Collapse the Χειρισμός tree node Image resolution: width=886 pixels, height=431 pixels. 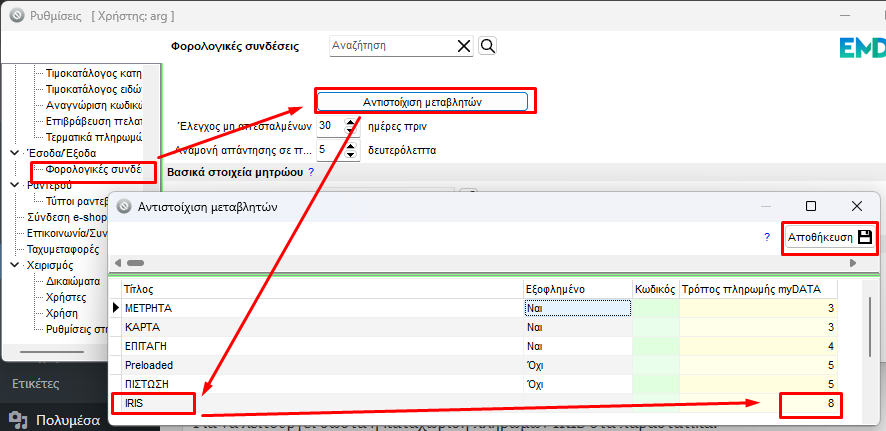(14, 266)
